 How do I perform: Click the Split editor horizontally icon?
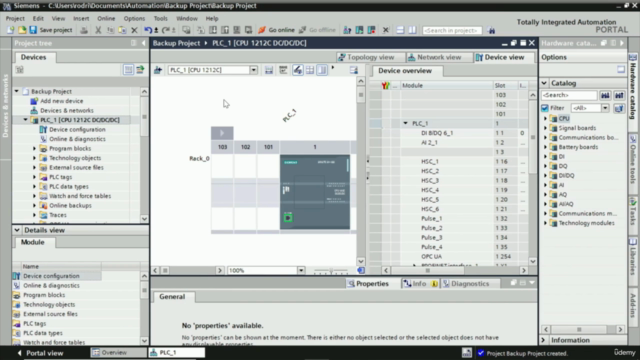400,30
